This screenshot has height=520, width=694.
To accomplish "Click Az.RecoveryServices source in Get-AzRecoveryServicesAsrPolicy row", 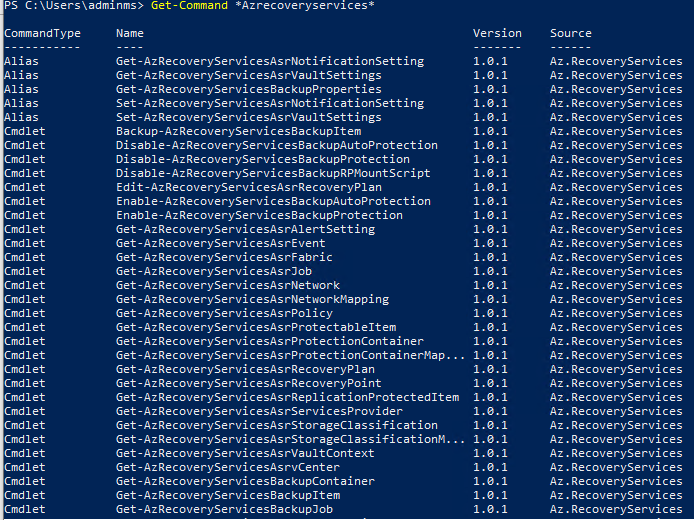I will point(616,314).
